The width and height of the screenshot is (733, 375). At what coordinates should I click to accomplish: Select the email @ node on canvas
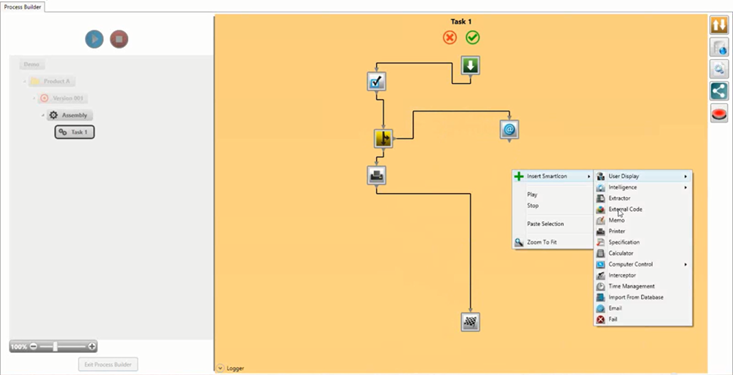[509, 130]
